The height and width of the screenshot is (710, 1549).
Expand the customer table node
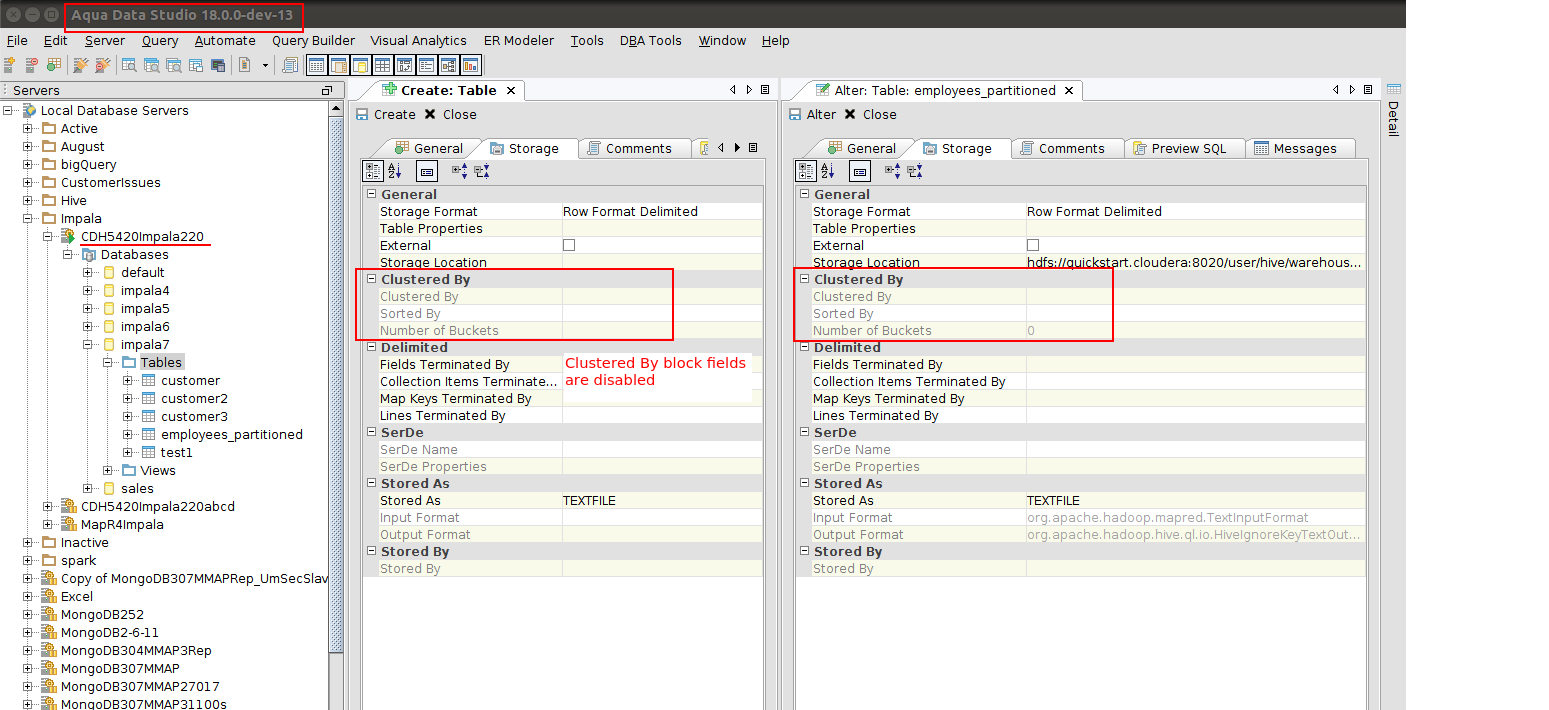coord(129,380)
